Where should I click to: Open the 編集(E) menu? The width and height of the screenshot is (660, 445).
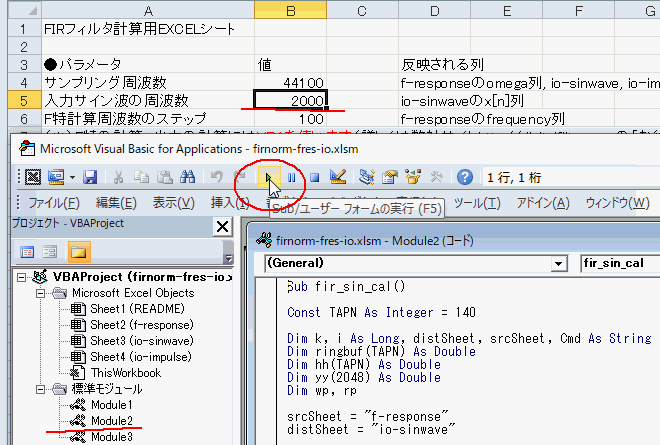point(116,203)
